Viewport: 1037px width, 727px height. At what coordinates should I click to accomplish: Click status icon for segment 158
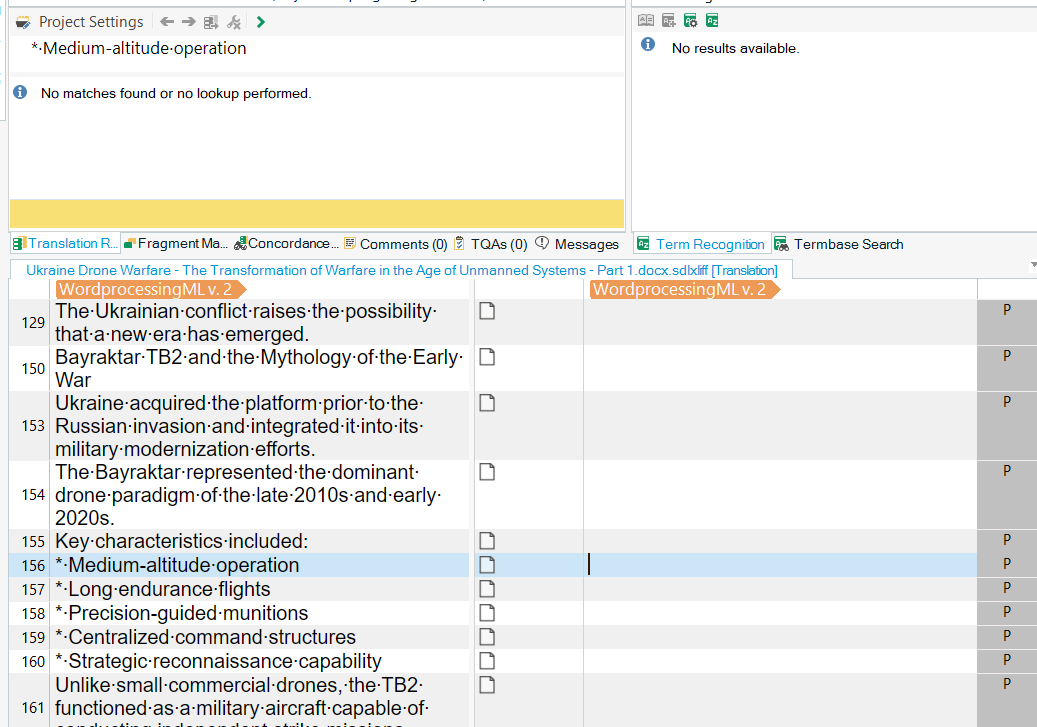[487, 613]
